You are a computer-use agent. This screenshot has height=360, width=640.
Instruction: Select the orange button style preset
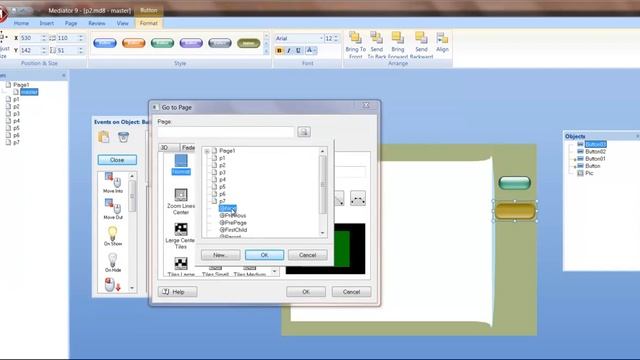coord(133,43)
